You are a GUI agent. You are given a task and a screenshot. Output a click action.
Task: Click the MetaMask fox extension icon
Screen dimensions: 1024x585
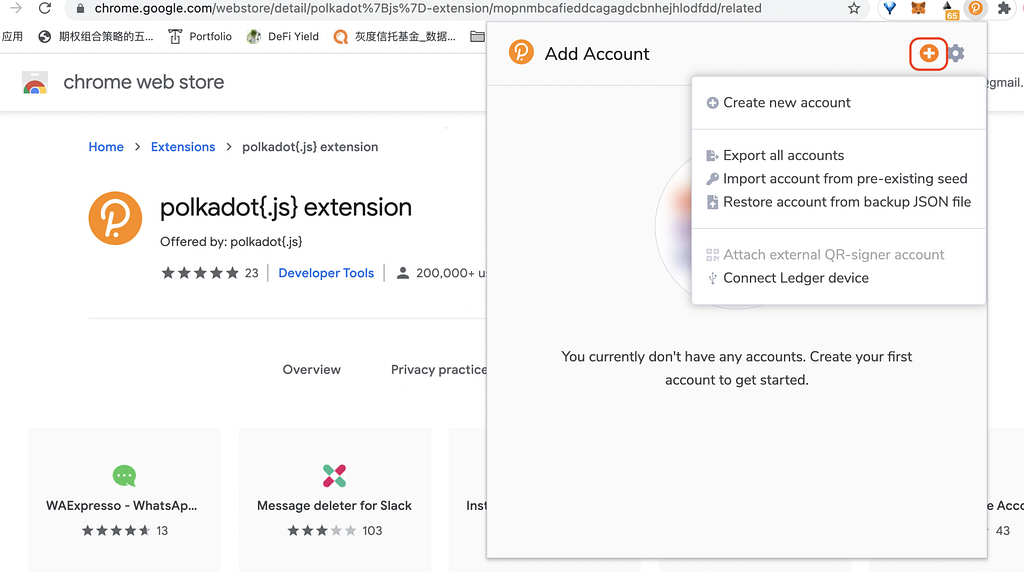click(918, 8)
